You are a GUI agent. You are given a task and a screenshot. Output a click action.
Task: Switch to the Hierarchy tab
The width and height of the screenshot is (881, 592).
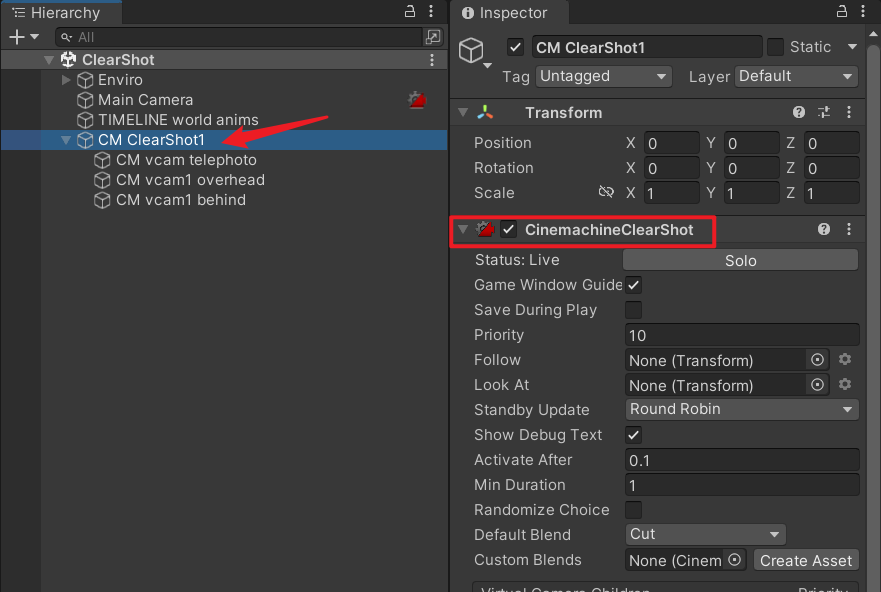point(61,12)
